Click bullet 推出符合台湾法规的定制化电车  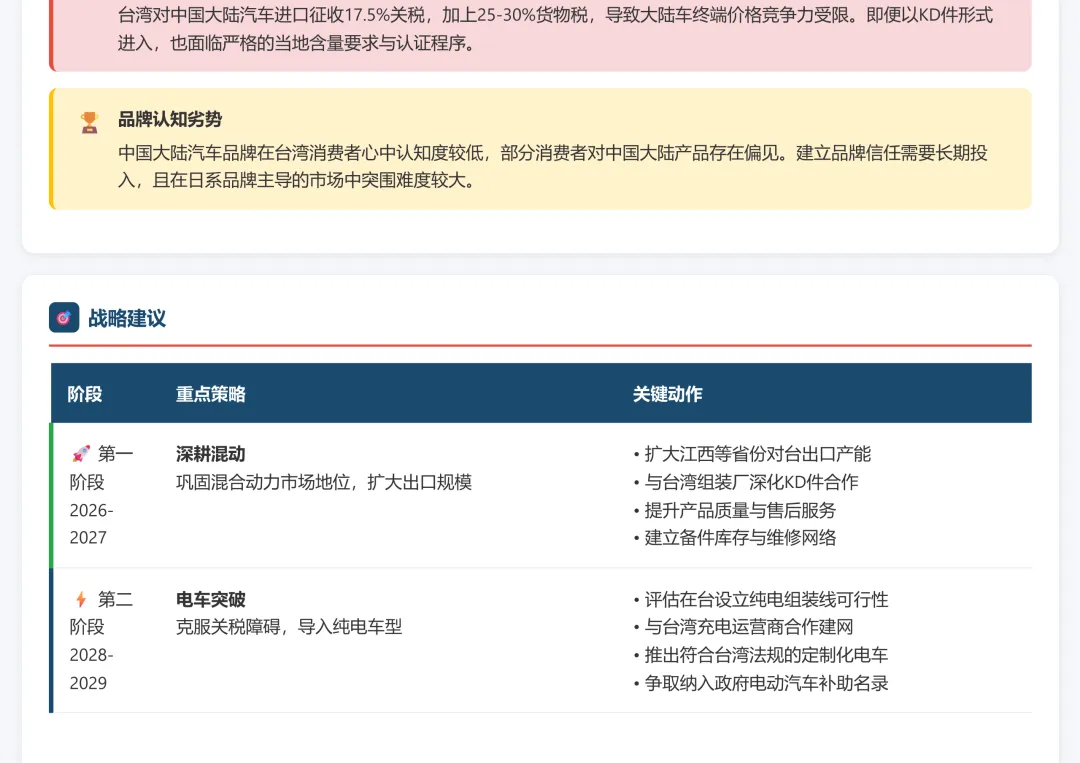tap(761, 655)
